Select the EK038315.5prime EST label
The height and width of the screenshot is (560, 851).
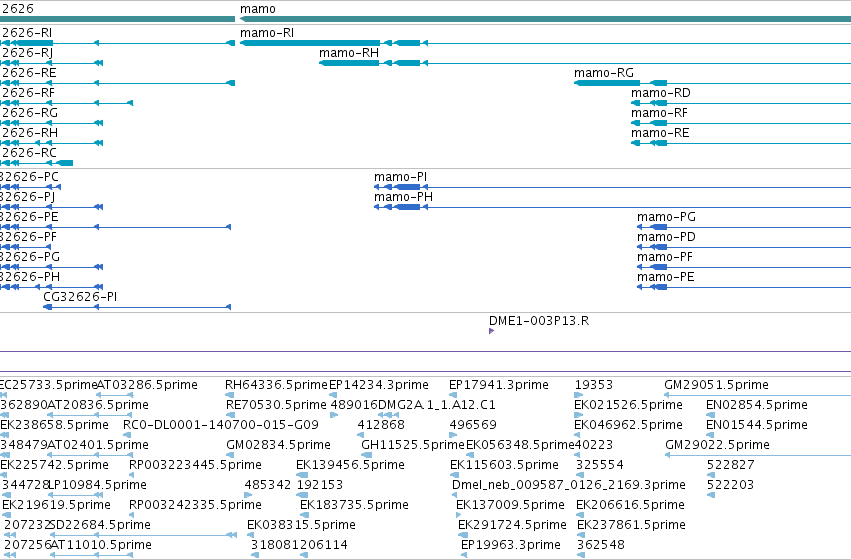(301, 525)
